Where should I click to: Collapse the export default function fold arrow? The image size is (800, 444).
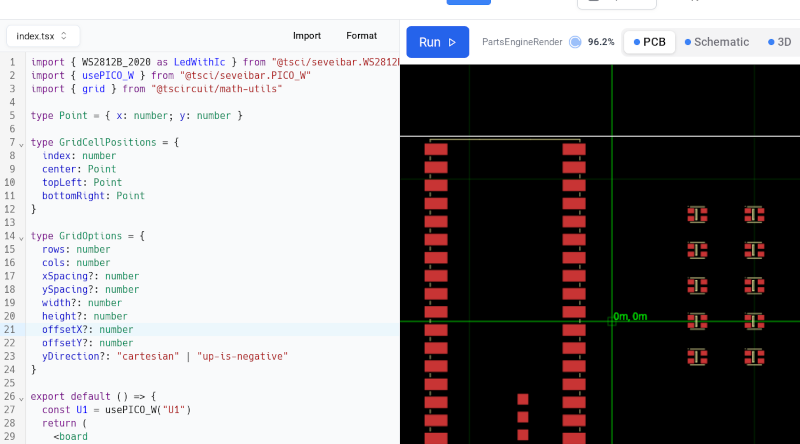pyautogui.click(x=21, y=397)
